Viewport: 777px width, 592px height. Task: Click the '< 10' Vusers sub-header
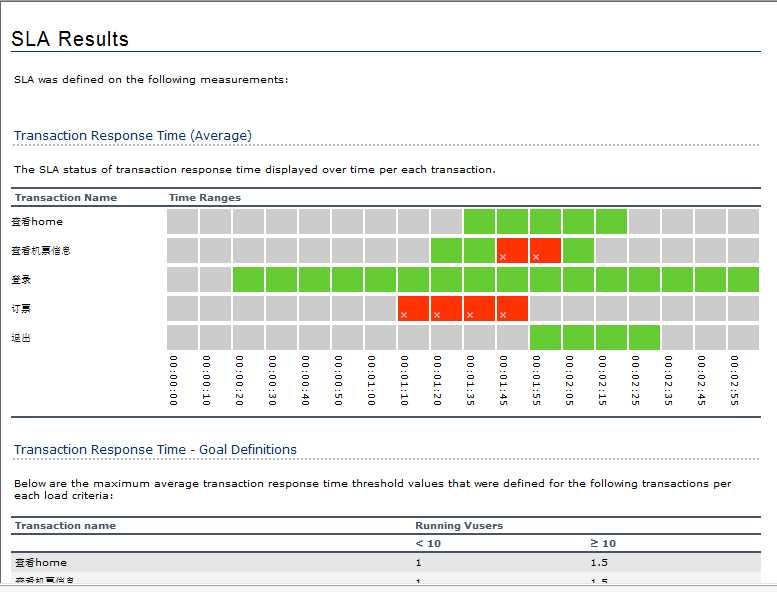click(x=428, y=543)
